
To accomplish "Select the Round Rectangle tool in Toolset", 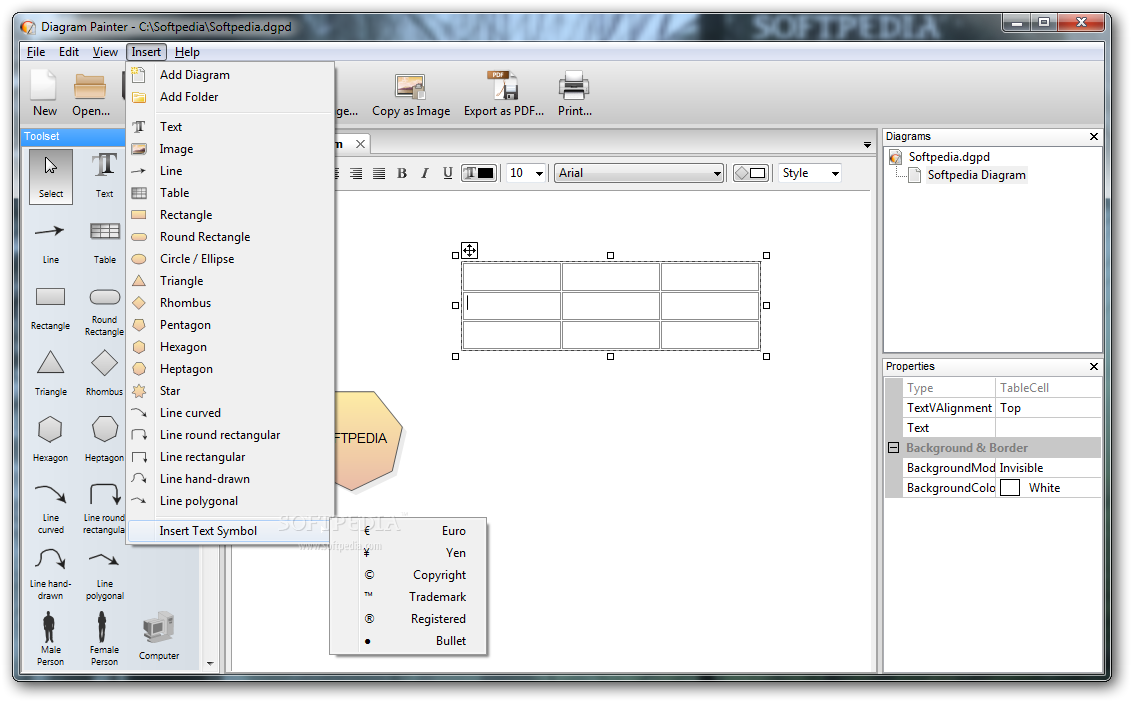I will point(105,310).
